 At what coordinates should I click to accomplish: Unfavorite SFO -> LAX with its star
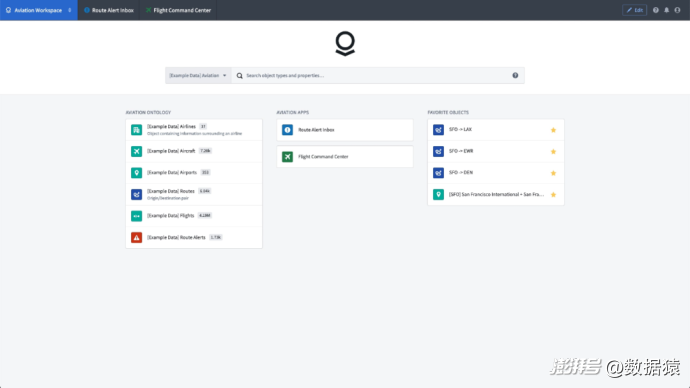pyautogui.click(x=554, y=130)
